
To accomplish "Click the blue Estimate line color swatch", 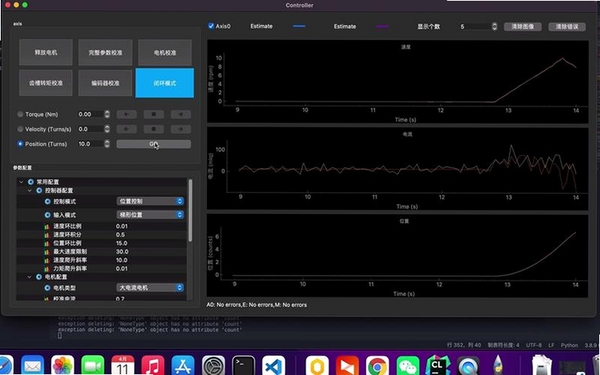I will tap(299, 26).
